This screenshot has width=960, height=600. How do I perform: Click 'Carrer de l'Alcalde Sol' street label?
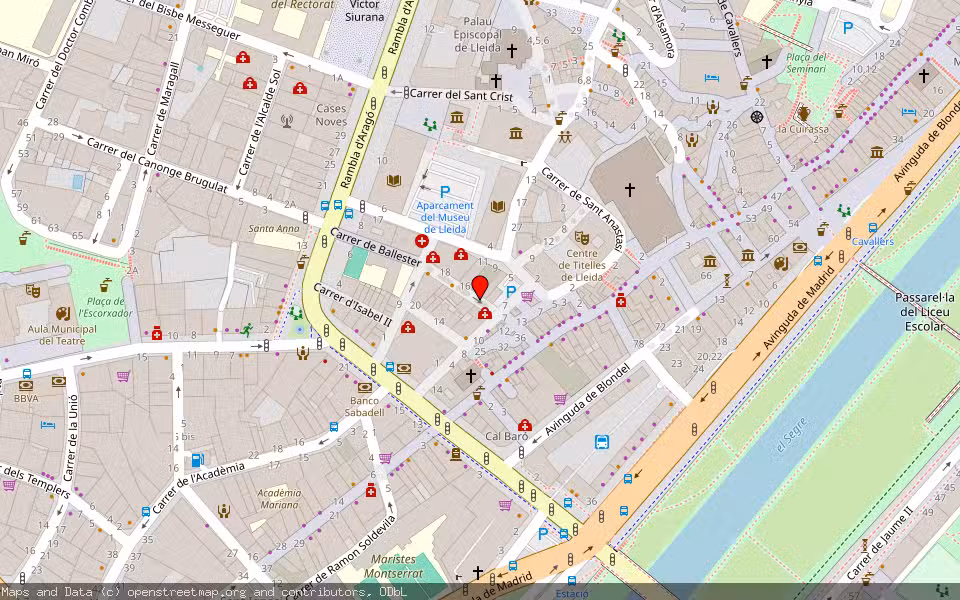259,122
